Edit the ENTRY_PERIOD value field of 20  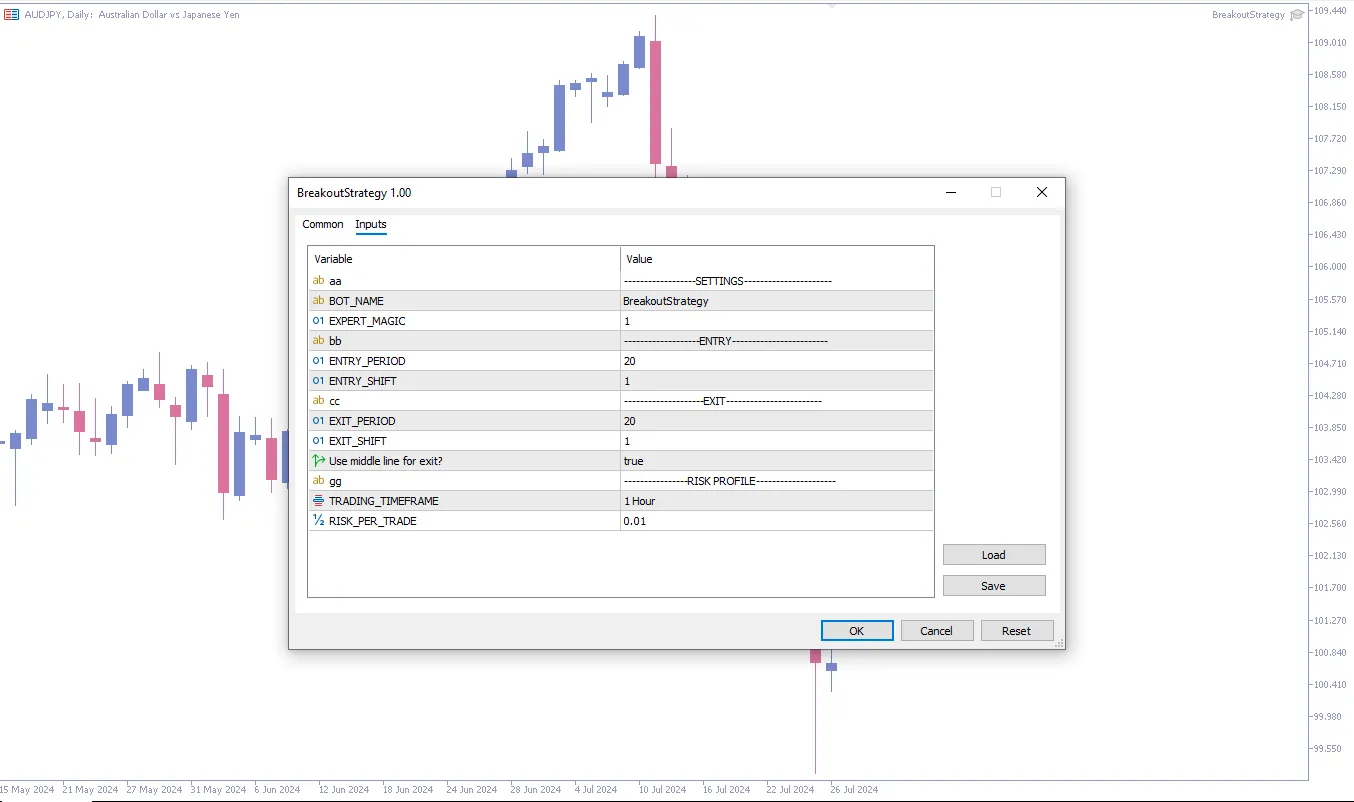point(776,361)
